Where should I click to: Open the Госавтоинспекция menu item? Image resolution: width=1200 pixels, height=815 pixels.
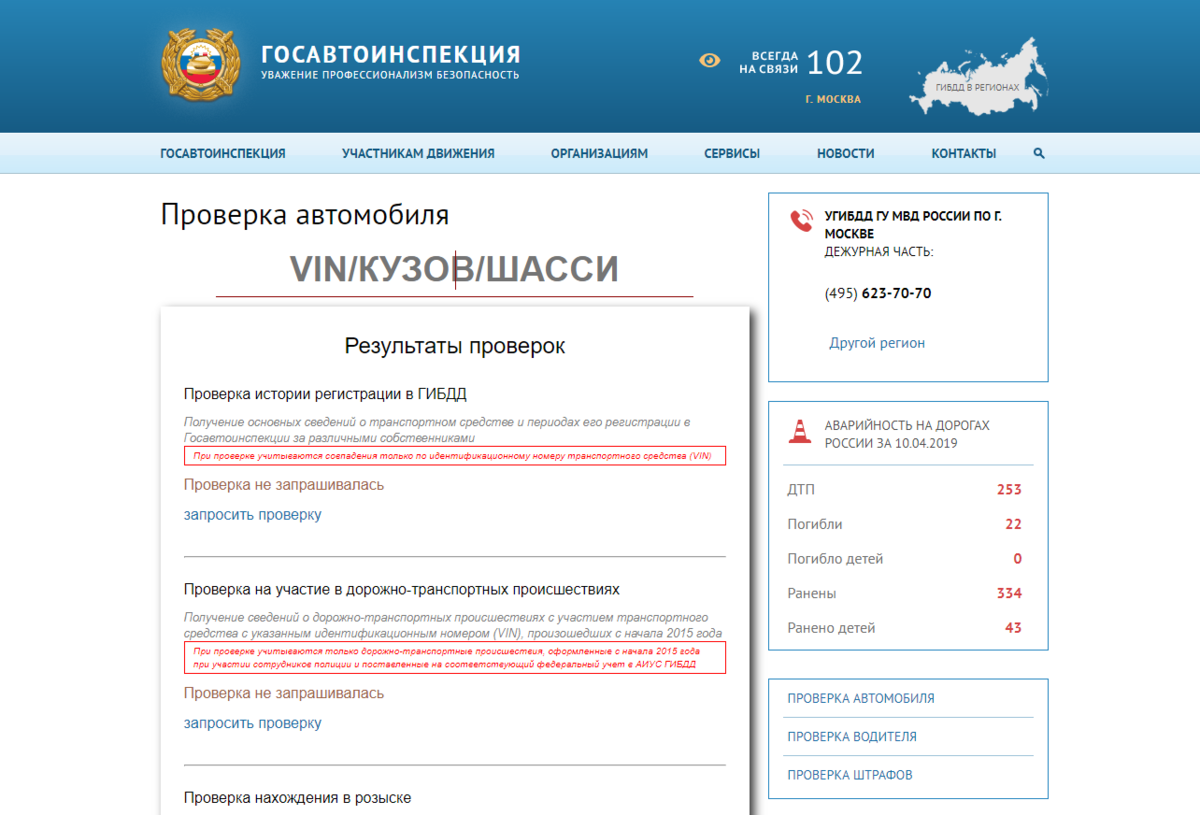tap(222, 153)
